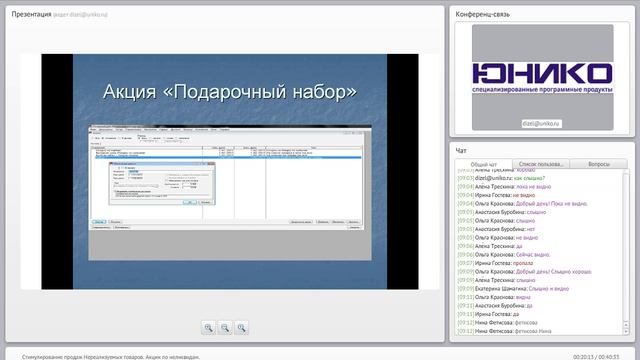Click the webinar title 'Стимулирование продаж Нереализуемых товаров'
The image size is (640, 360).
pos(111,357)
